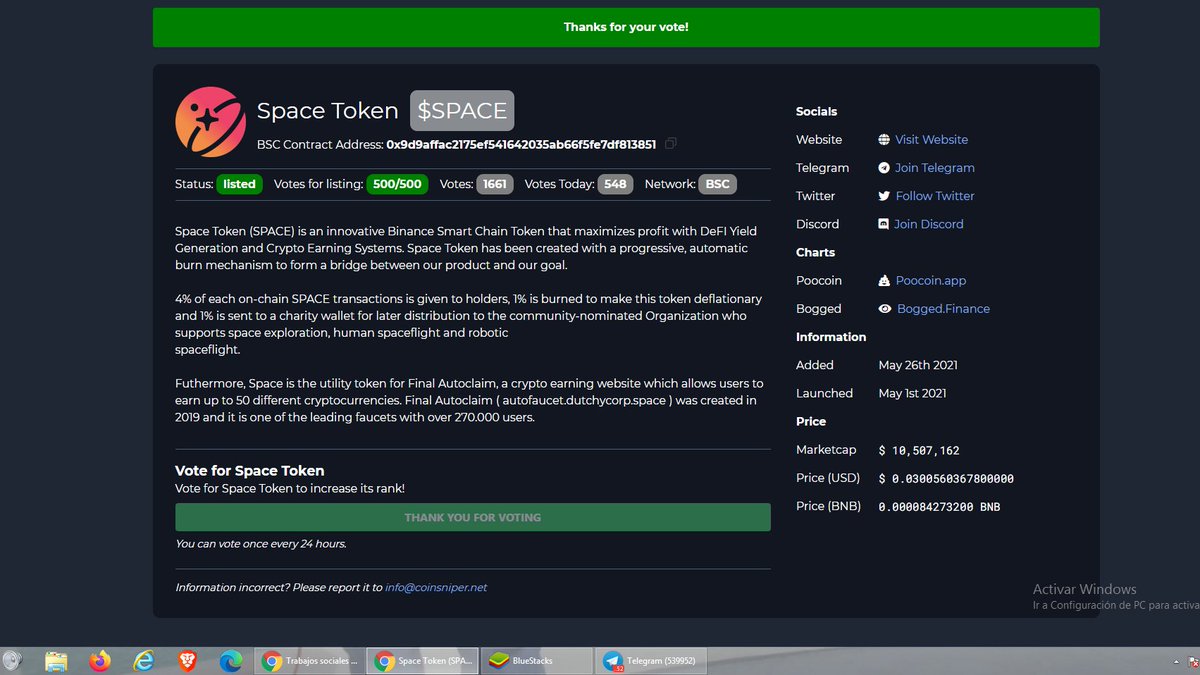The image size is (1200, 675).
Task: Launch Firefox from the taskbar
Action: coord(100,661)
